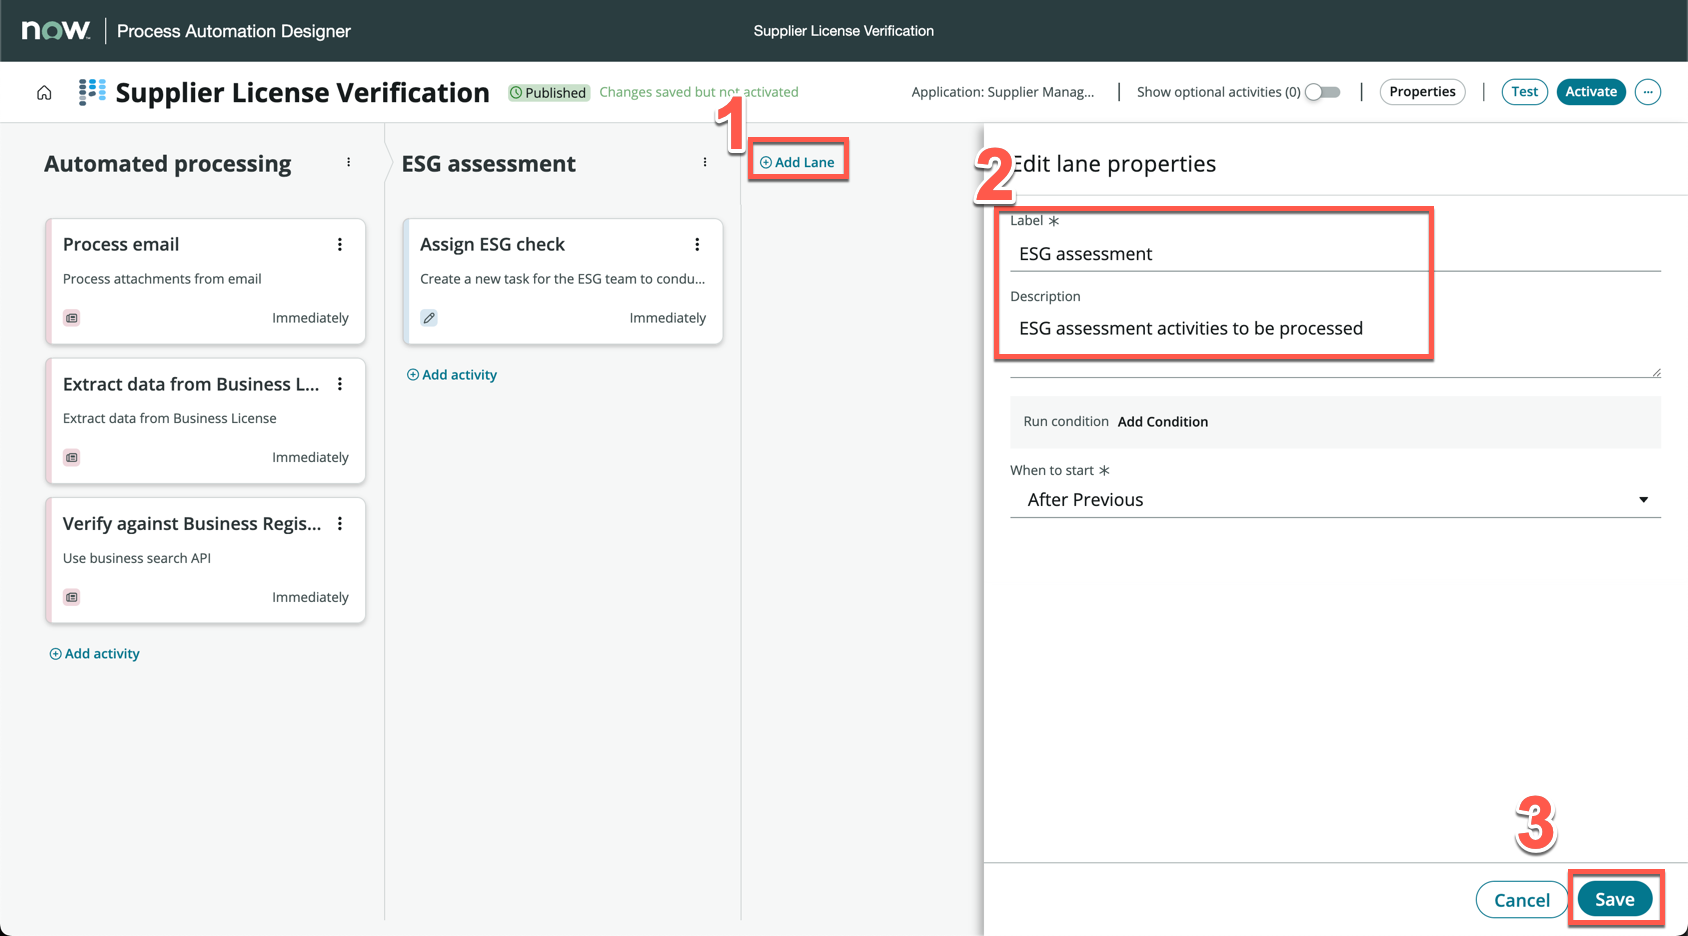This screenshot has width=1688, height=936.
Task: Open the more actions ellipsis button
Action: (x=1647, y=92)
